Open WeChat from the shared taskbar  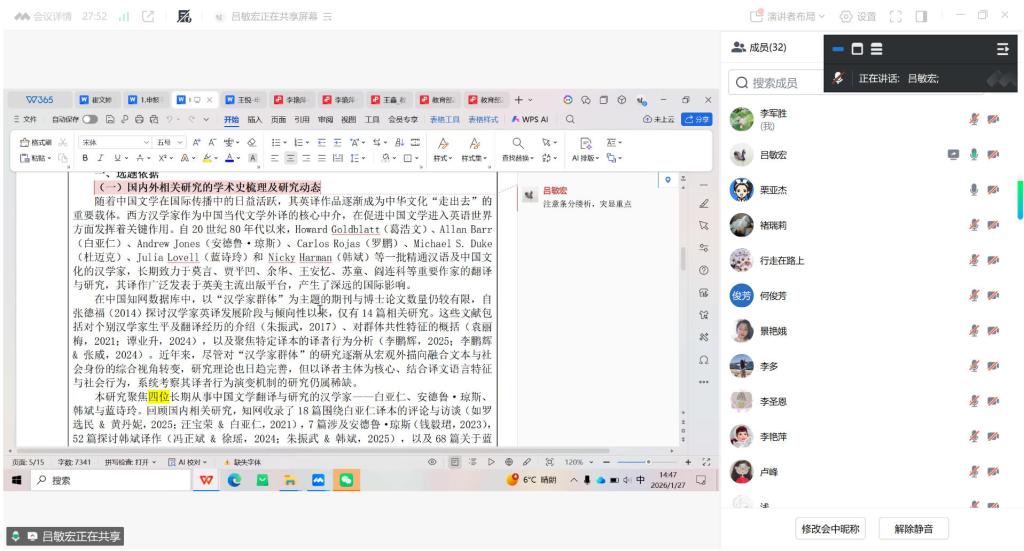coord(345,481)
